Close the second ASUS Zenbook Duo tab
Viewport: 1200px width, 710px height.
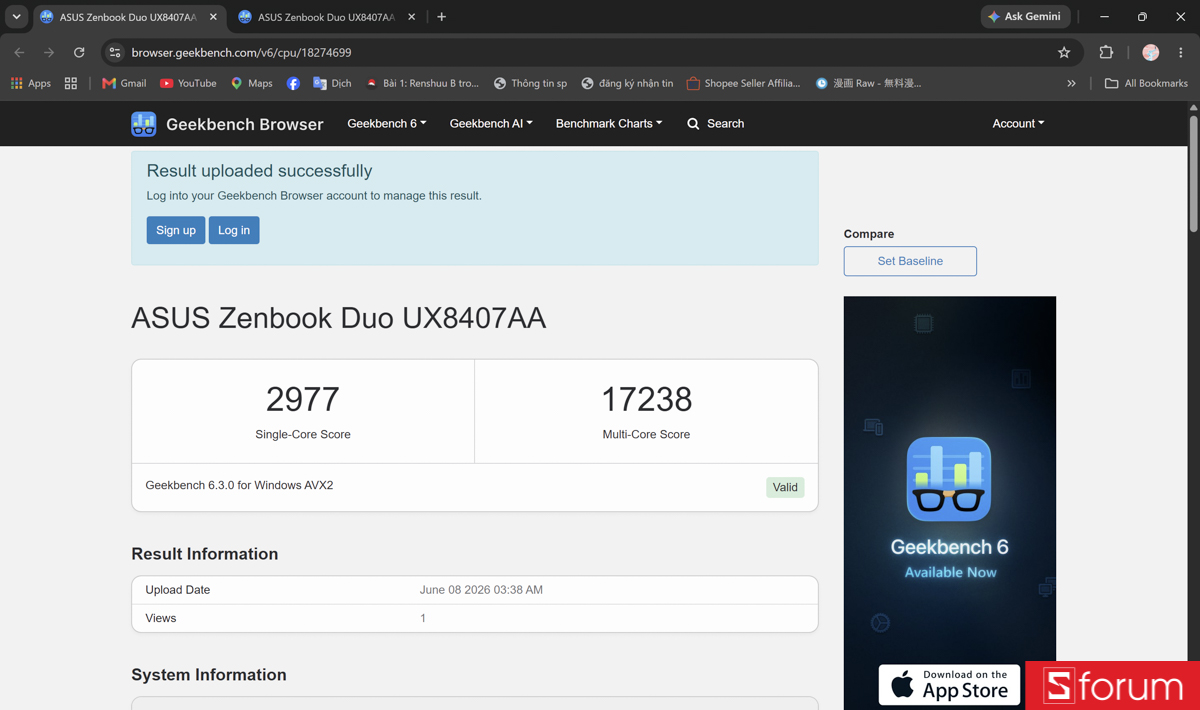click(x=411, y=17)
